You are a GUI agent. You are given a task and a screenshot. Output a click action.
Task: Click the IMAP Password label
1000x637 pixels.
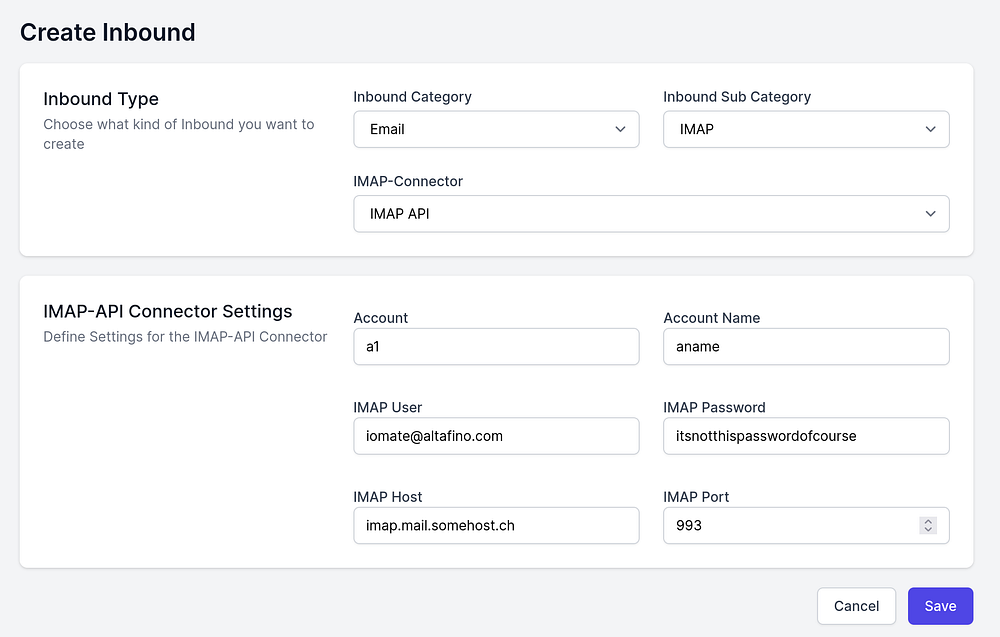(x=714, y=407)
